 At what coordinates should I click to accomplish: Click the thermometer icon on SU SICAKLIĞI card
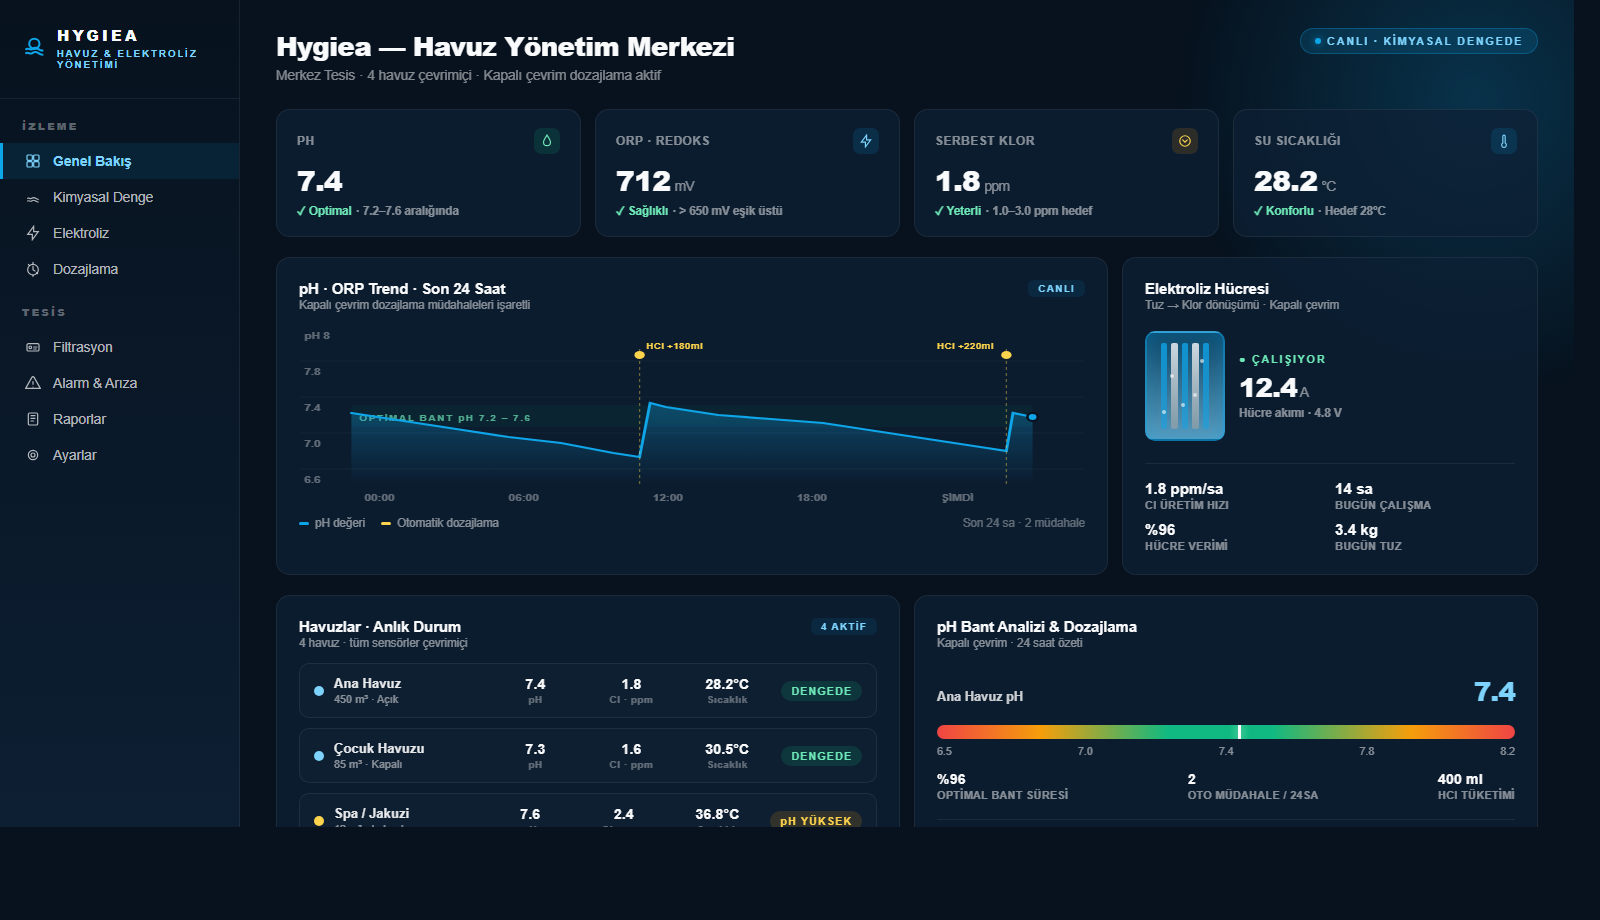pos(1505,141)
